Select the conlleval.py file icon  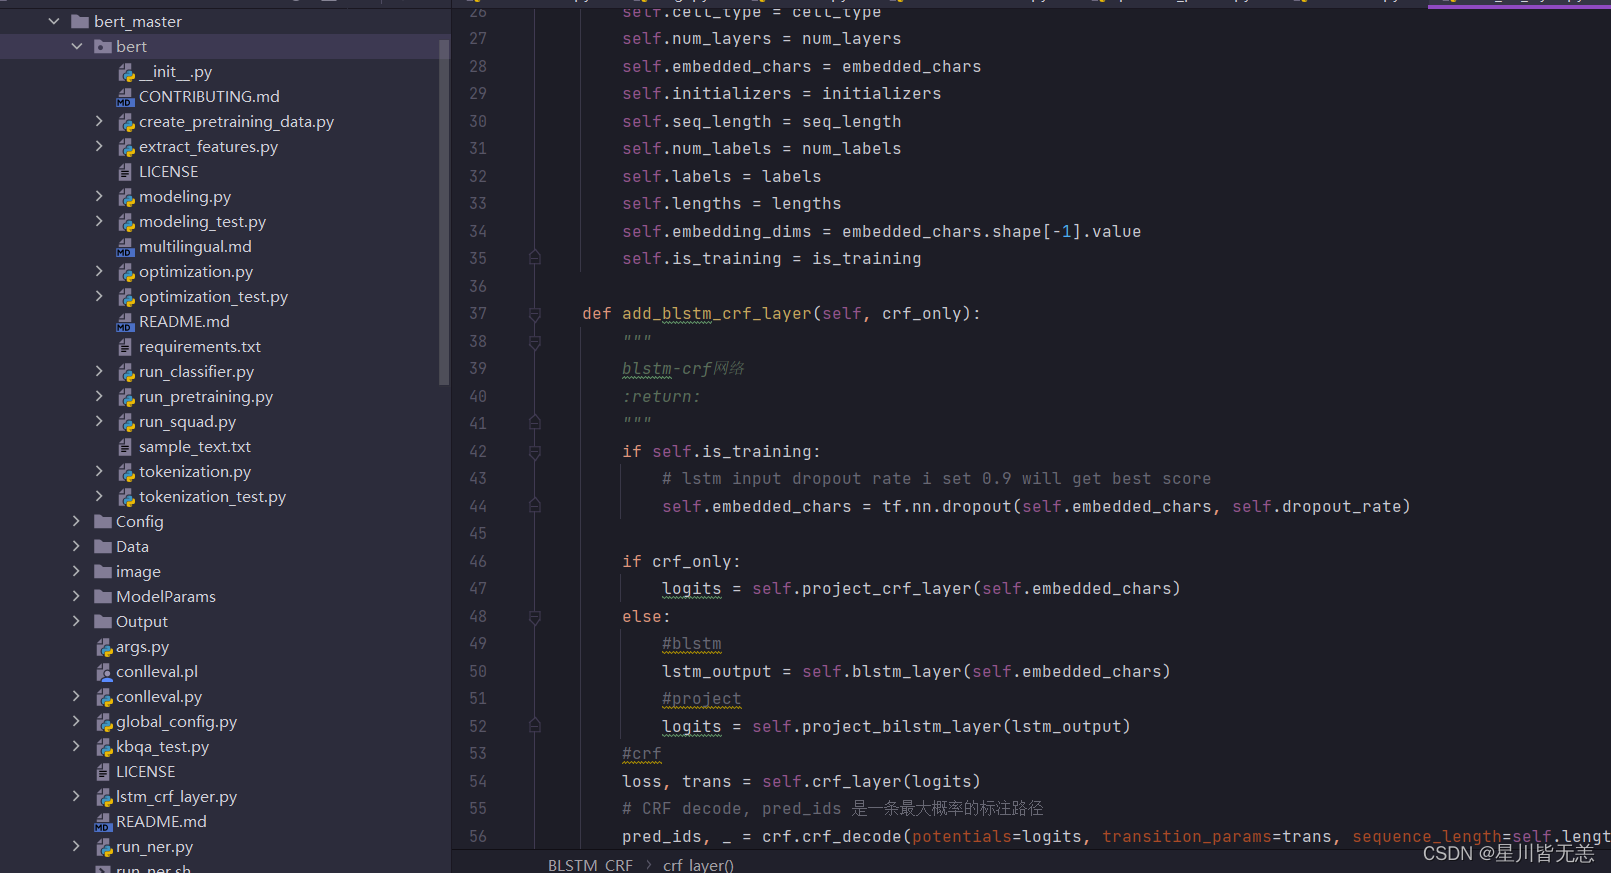(x=103, y=697)
